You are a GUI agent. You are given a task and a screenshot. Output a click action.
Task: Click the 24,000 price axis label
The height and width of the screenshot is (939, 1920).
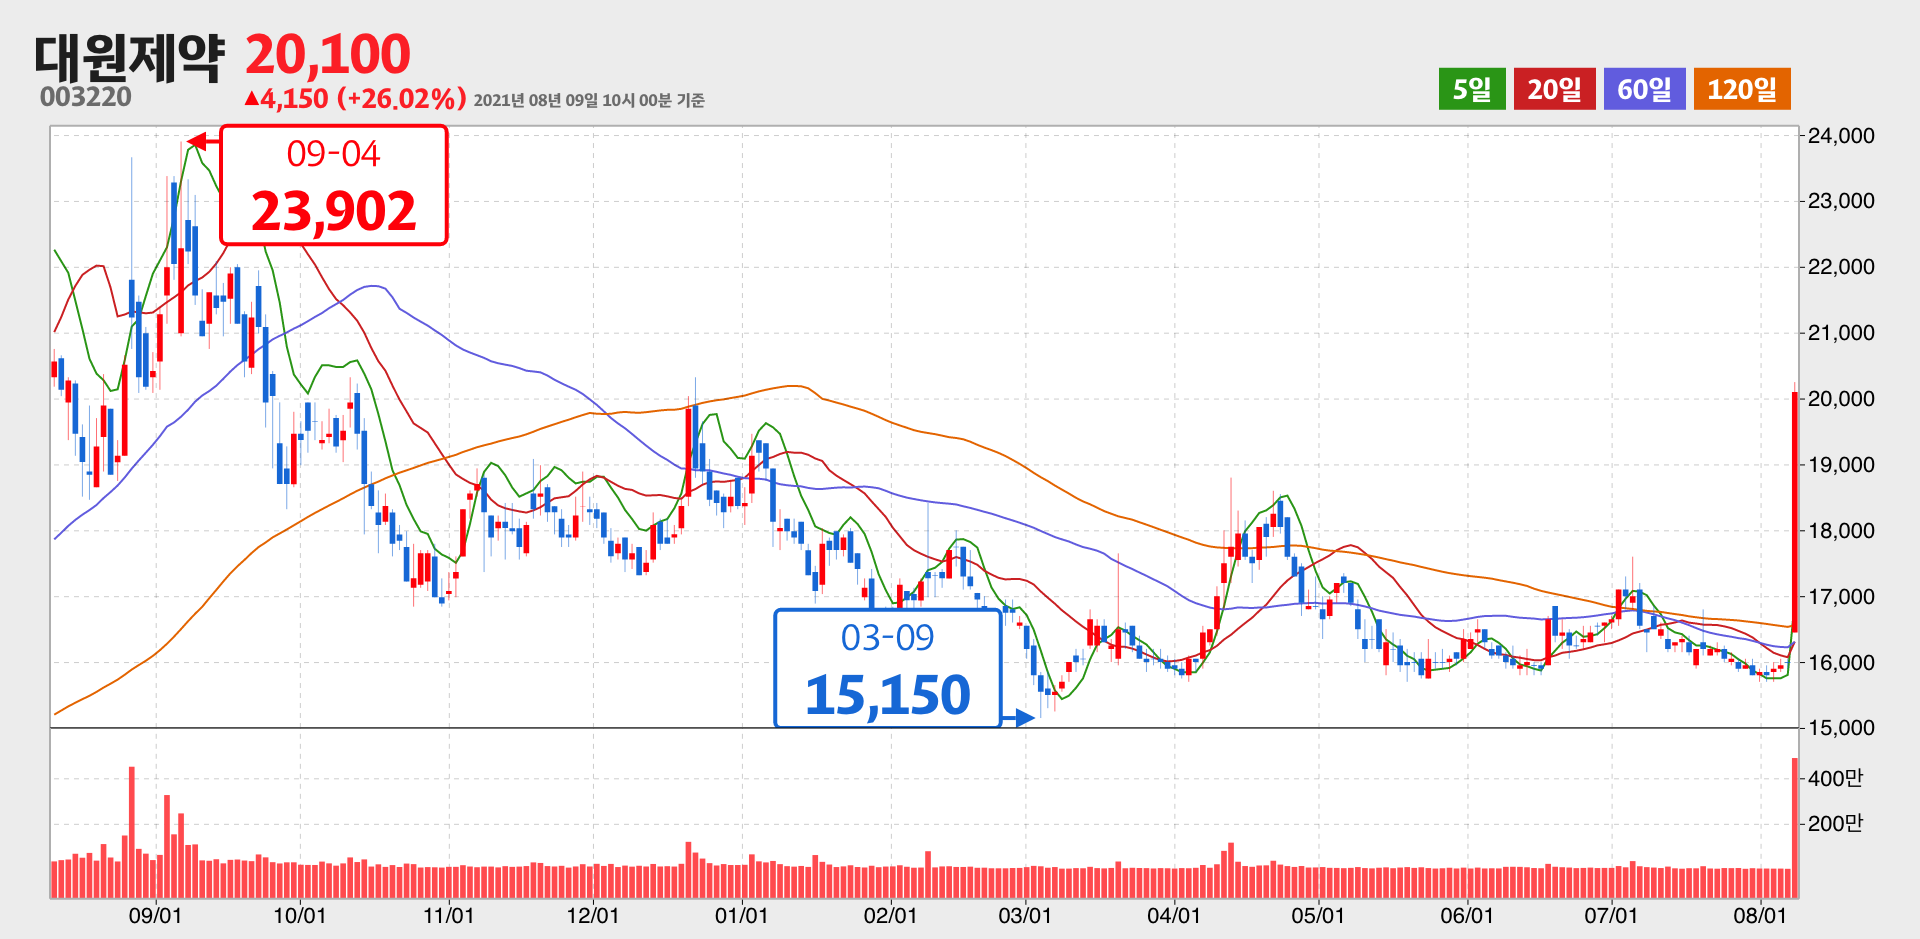point(1841,136)
